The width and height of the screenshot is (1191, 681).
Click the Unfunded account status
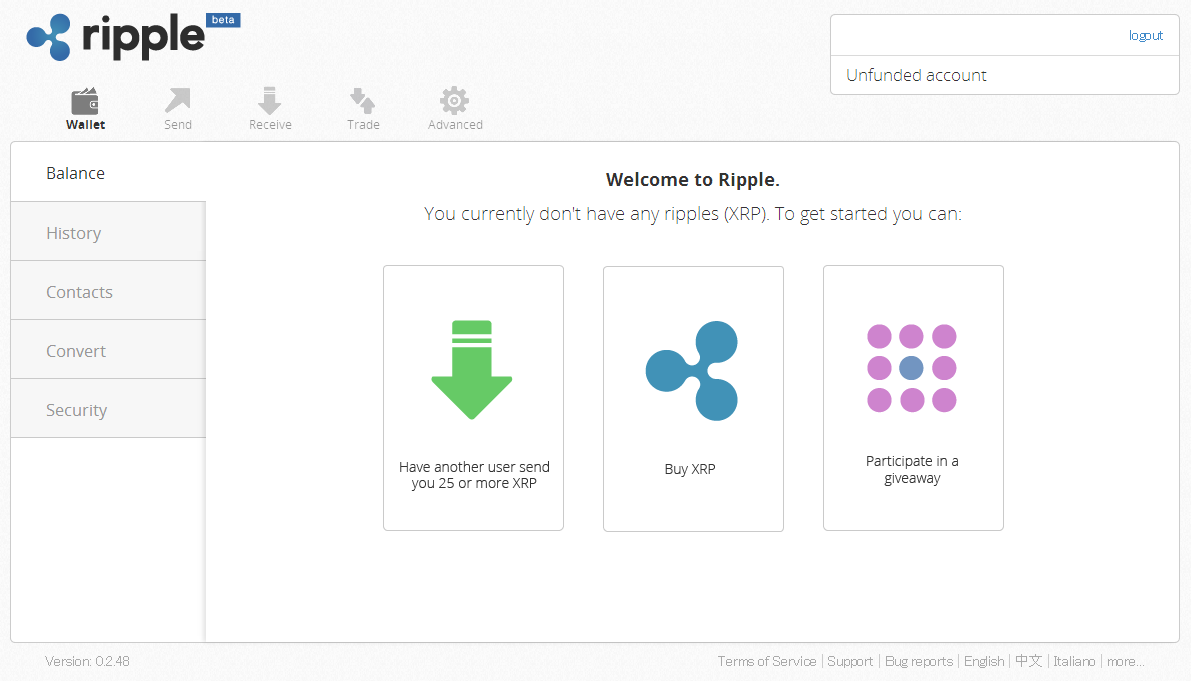tap(916, 75)
